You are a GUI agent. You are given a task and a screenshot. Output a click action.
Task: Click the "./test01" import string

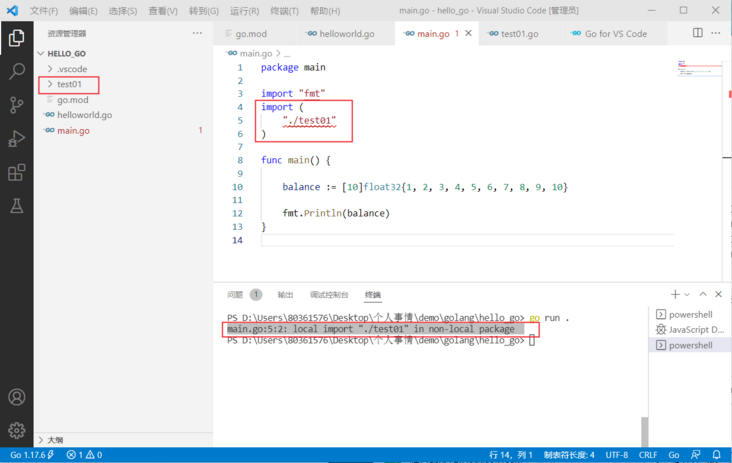pos(309,120)
